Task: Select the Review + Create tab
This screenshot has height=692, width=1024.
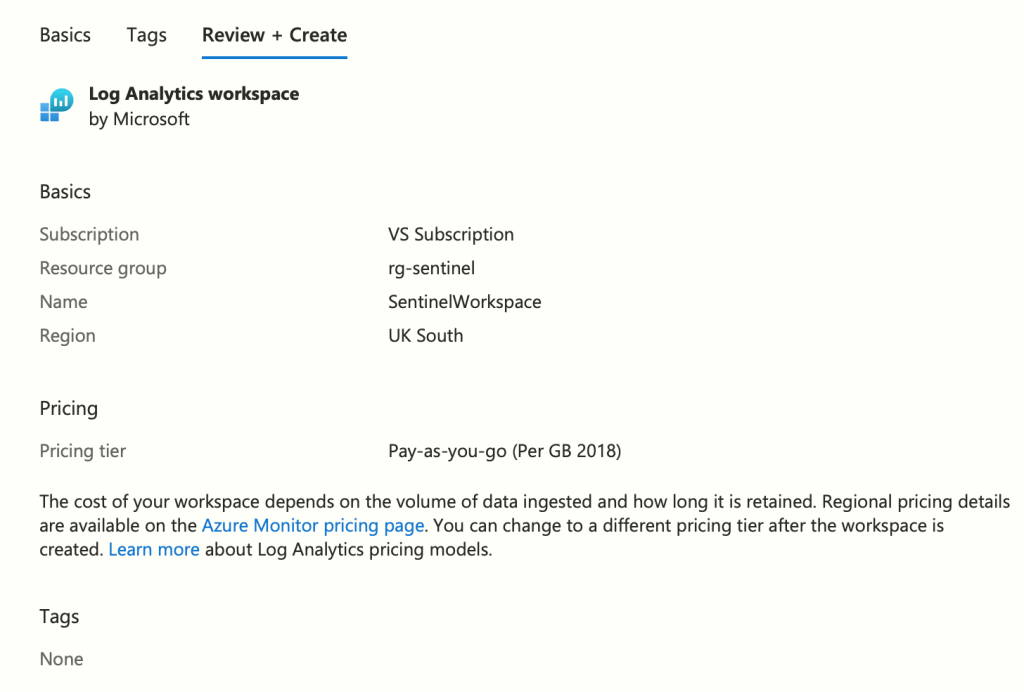Action: coord(274,35)
